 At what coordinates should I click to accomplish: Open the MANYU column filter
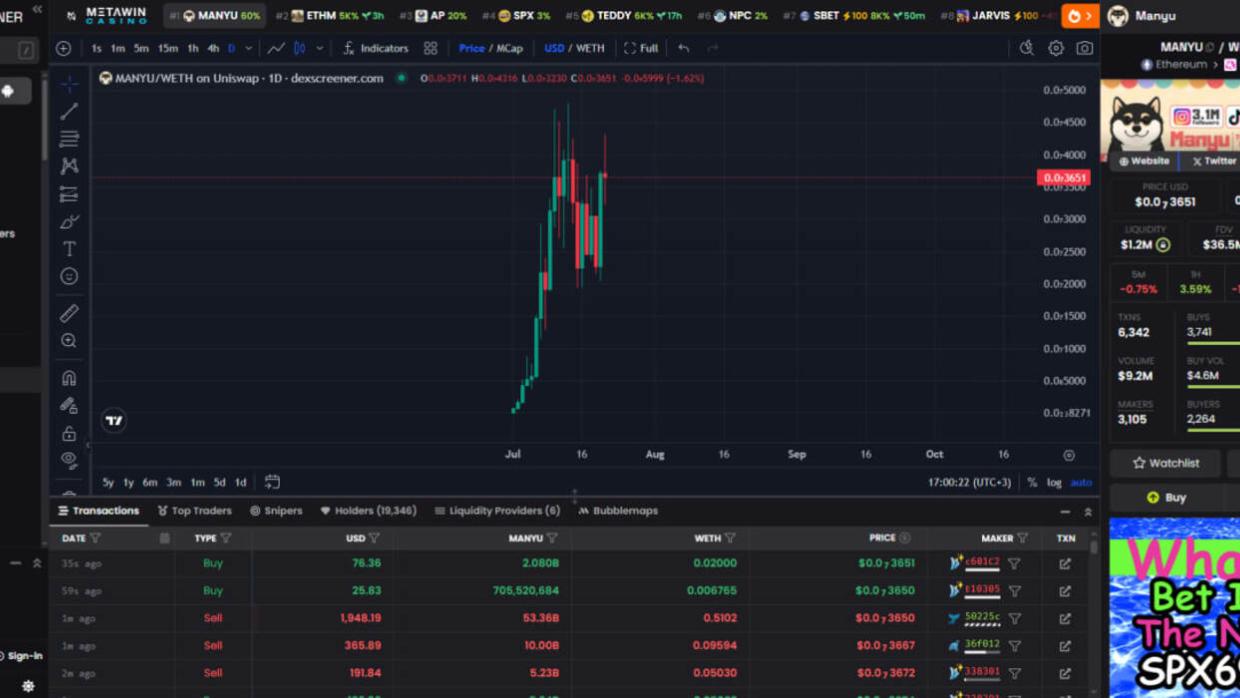552,538
